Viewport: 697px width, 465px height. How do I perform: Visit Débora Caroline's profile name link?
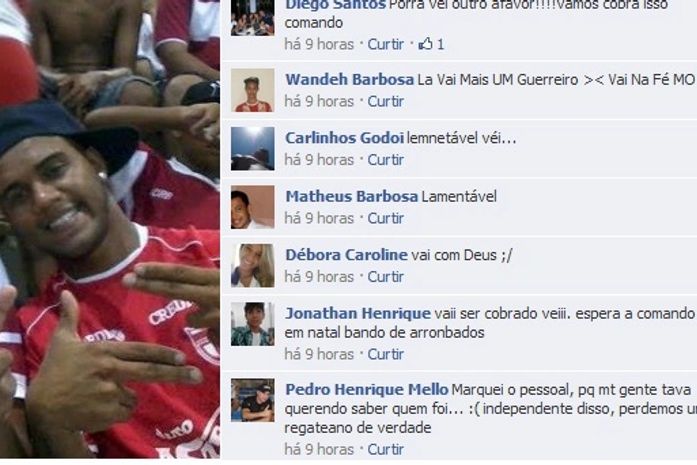click(346, 255)
